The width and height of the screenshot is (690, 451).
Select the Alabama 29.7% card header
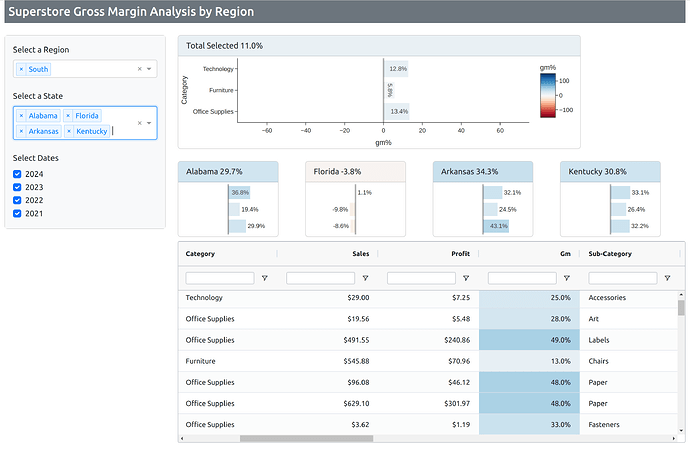[228, 172]
